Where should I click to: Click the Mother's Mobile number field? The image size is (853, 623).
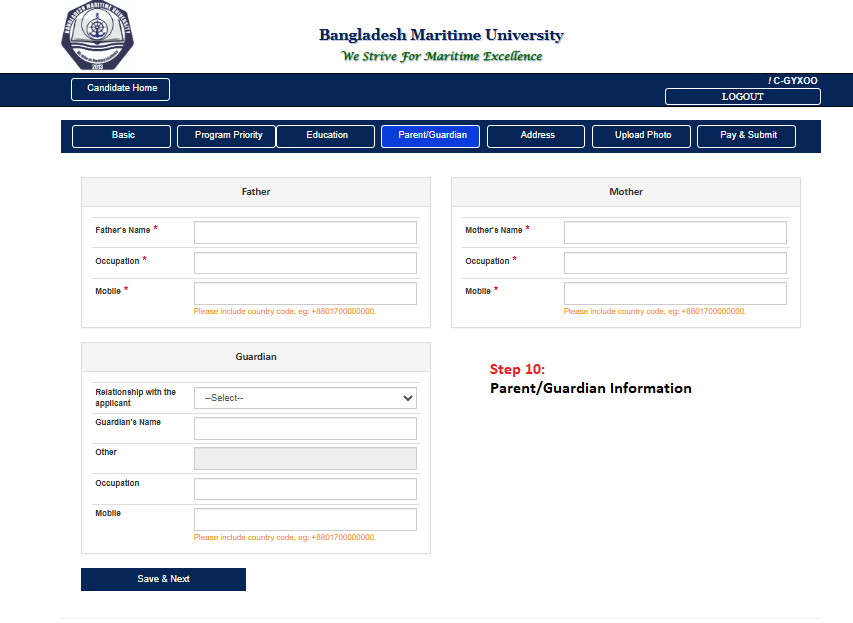click(x=675, y=293)
